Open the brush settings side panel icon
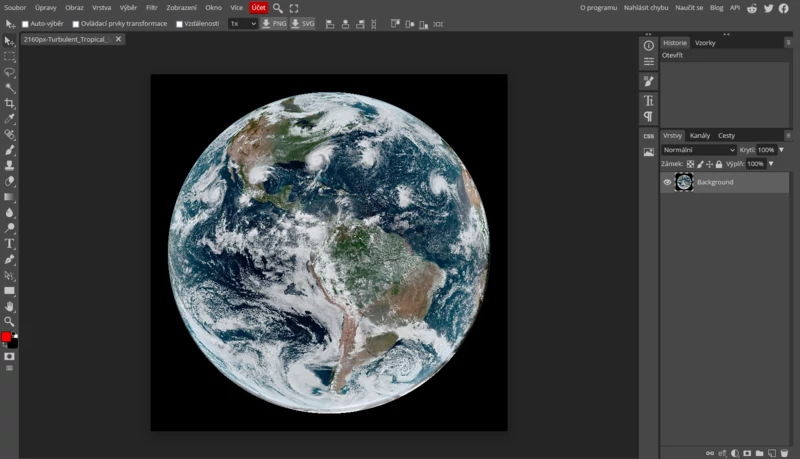The image size is (800, 459). [648, 81]
